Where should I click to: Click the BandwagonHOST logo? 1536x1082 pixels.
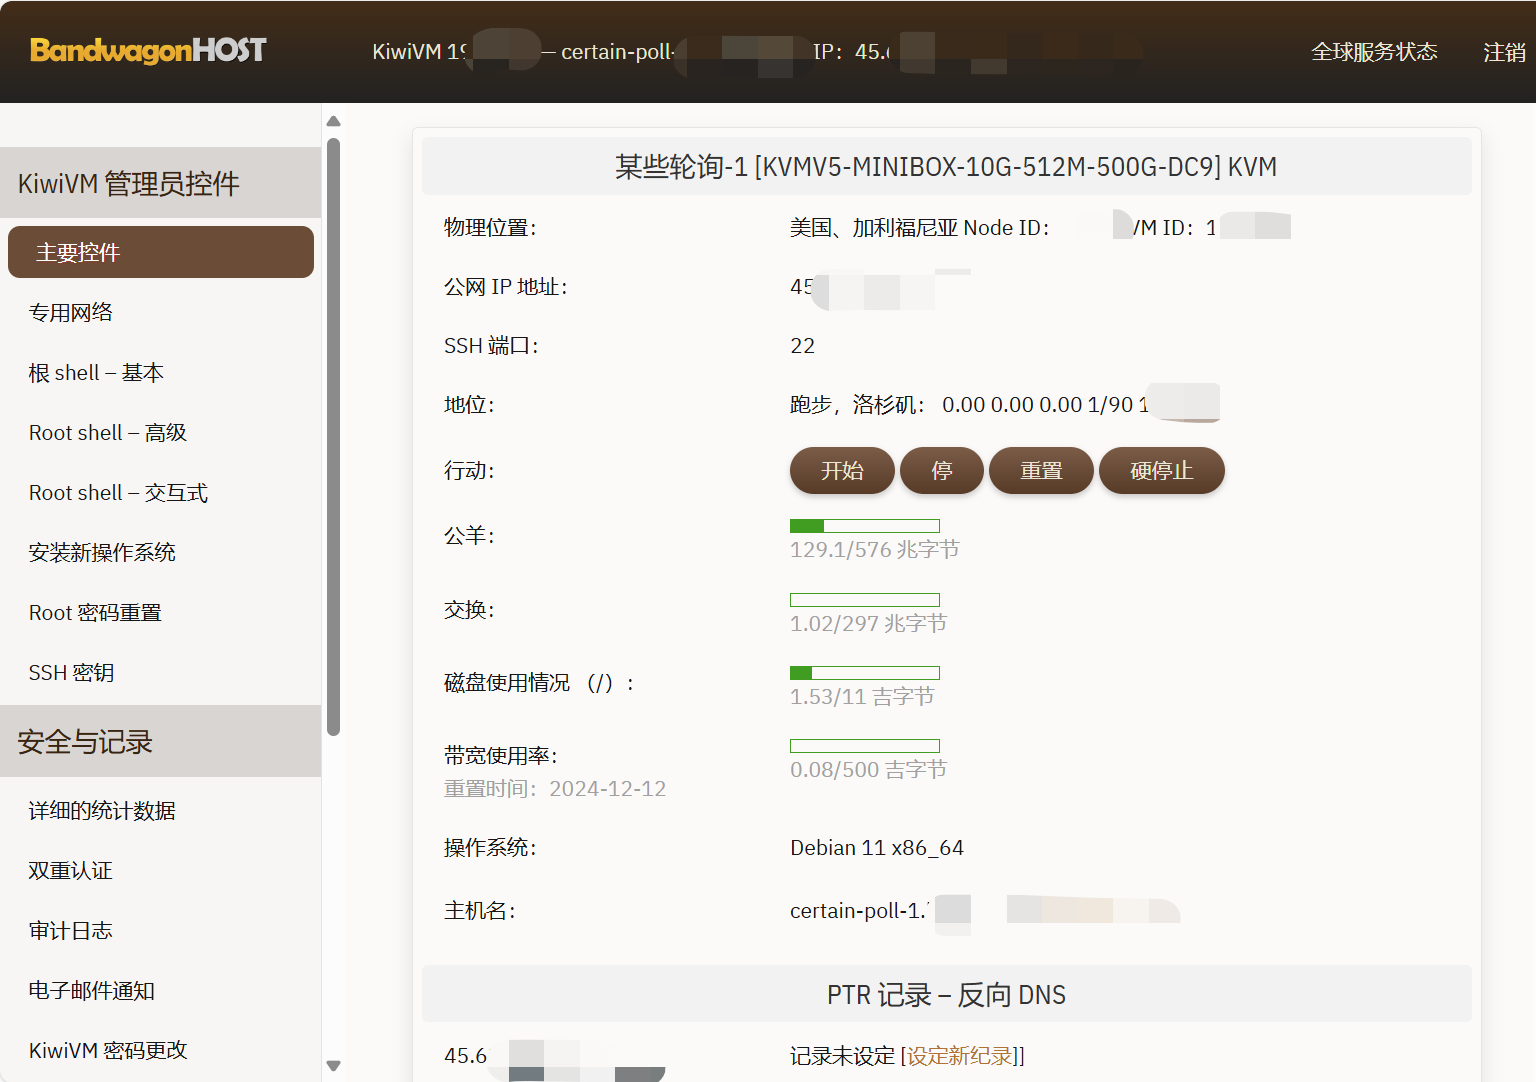coord(148,50)
